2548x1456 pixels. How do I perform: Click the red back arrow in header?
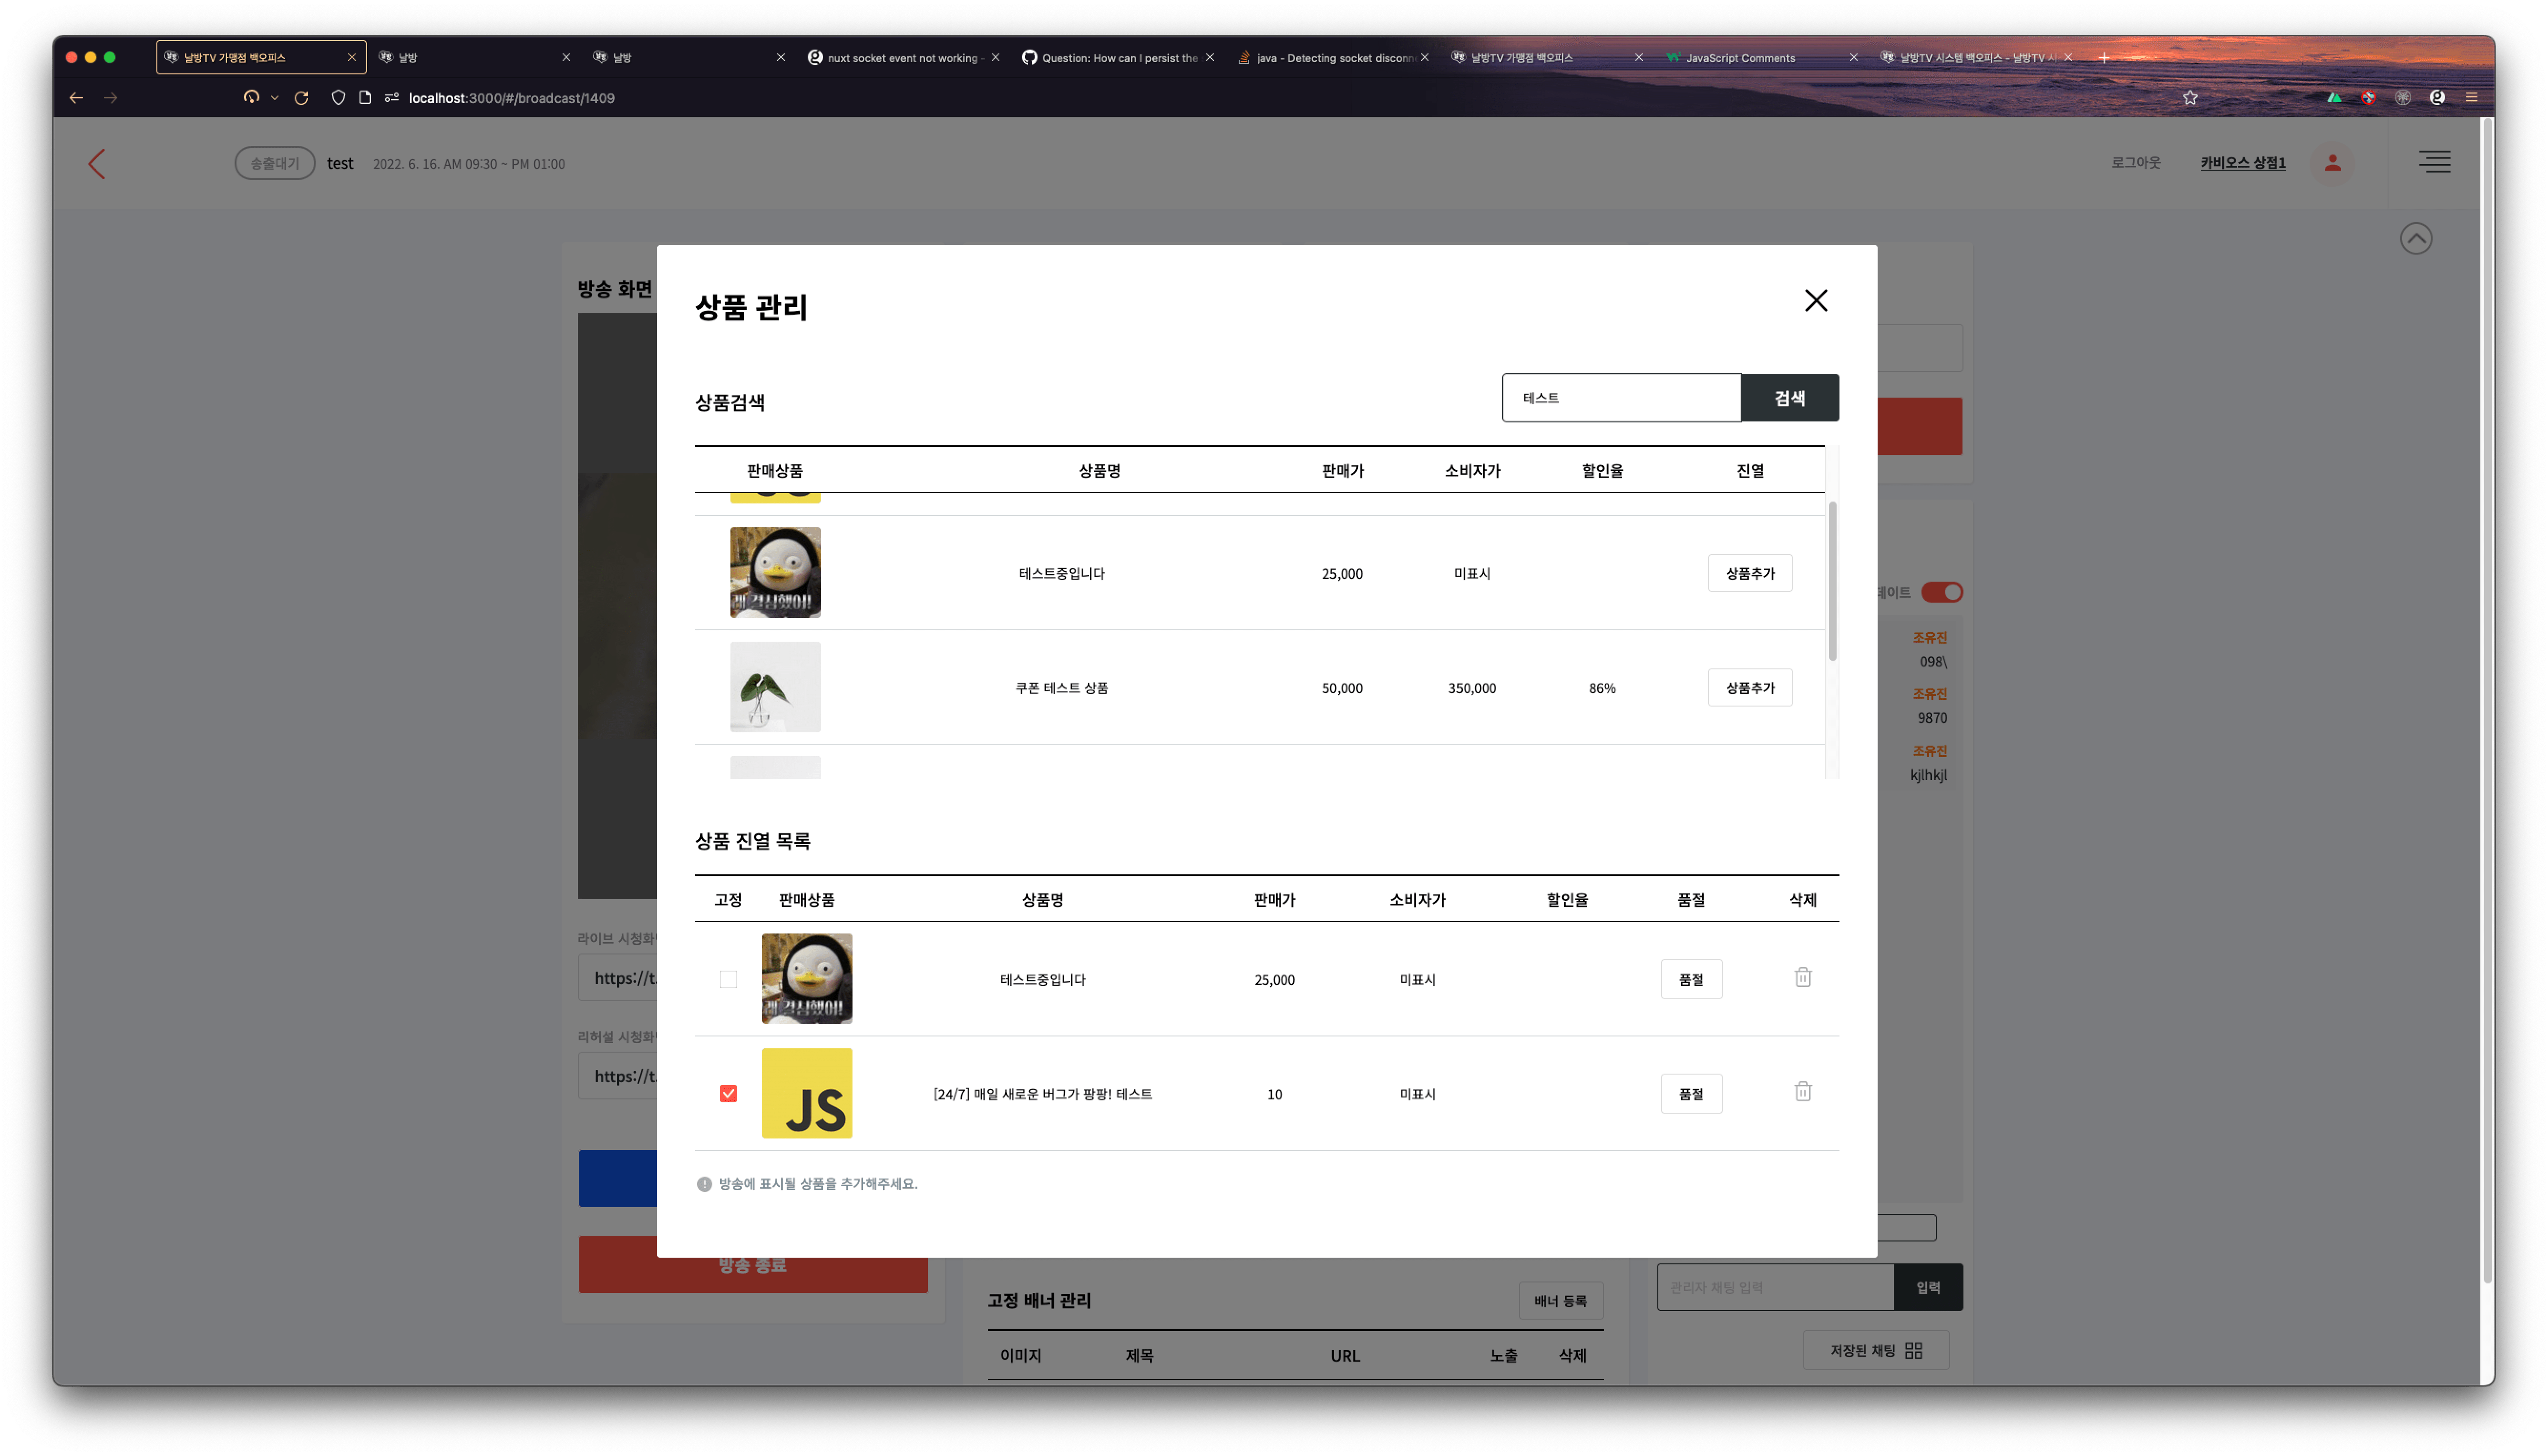[97, 164]
